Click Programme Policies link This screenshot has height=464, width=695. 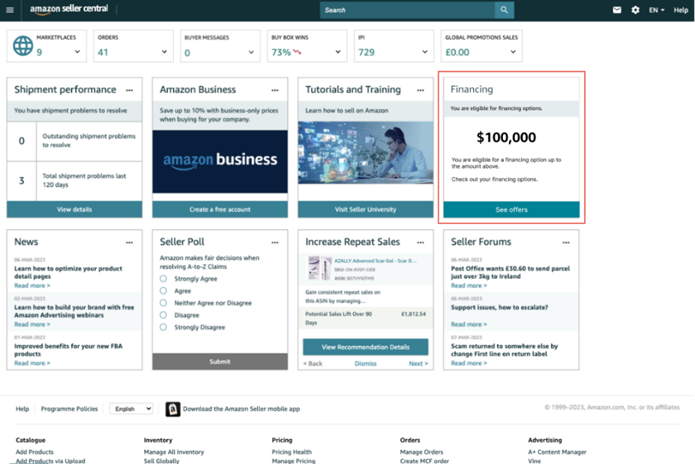[69, 409]
